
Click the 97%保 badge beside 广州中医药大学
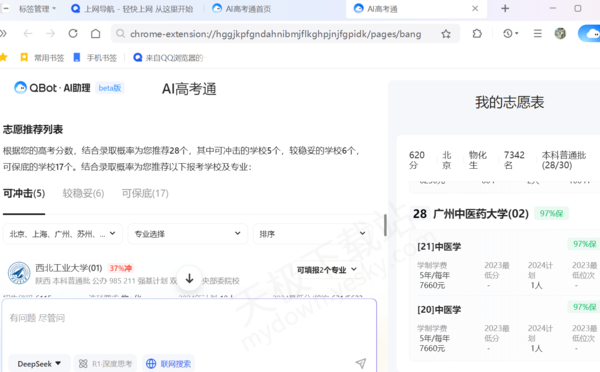point(551,214)
